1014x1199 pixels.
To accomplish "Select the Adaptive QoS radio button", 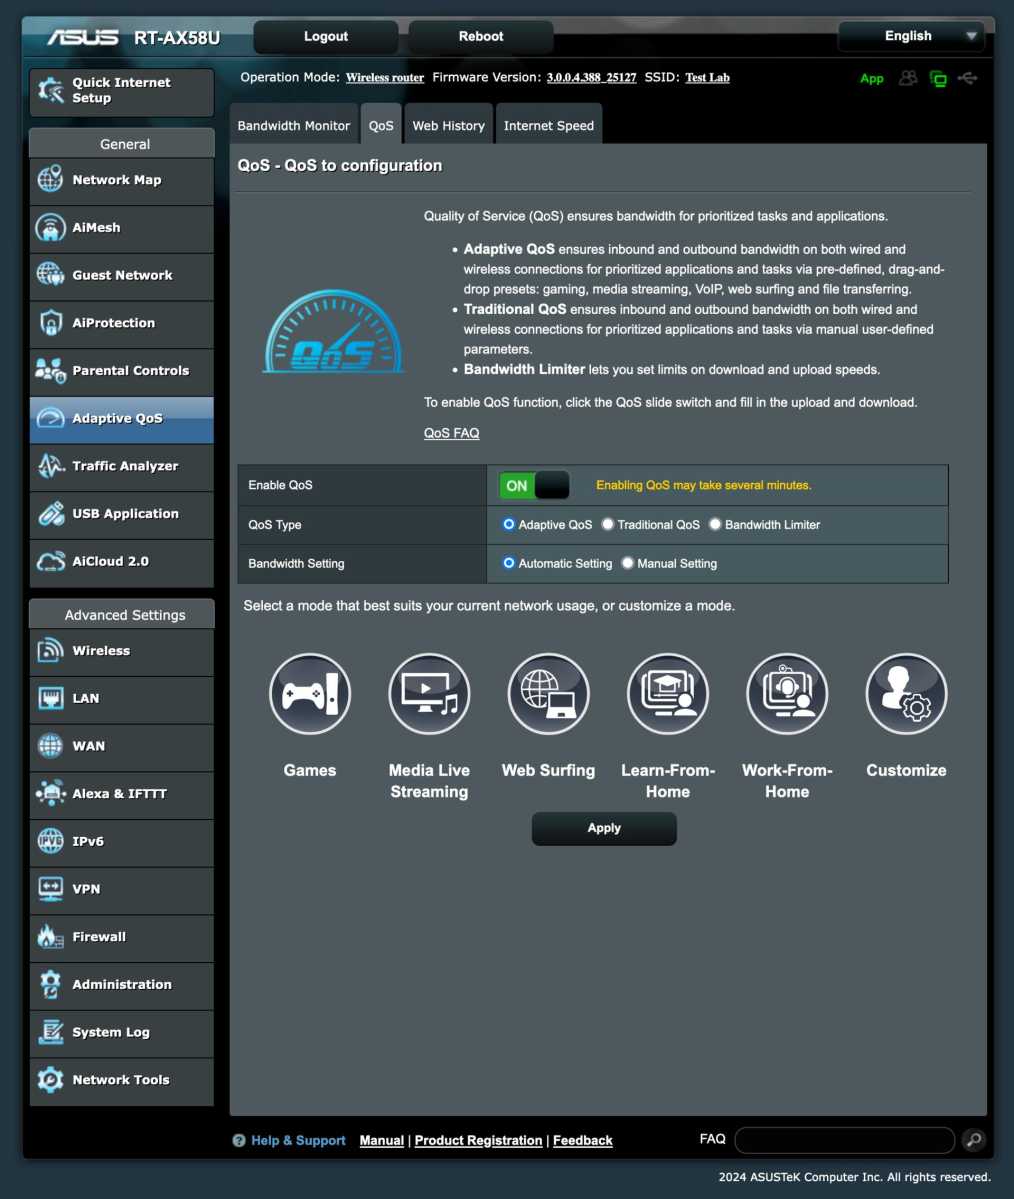I will [509, 524].
